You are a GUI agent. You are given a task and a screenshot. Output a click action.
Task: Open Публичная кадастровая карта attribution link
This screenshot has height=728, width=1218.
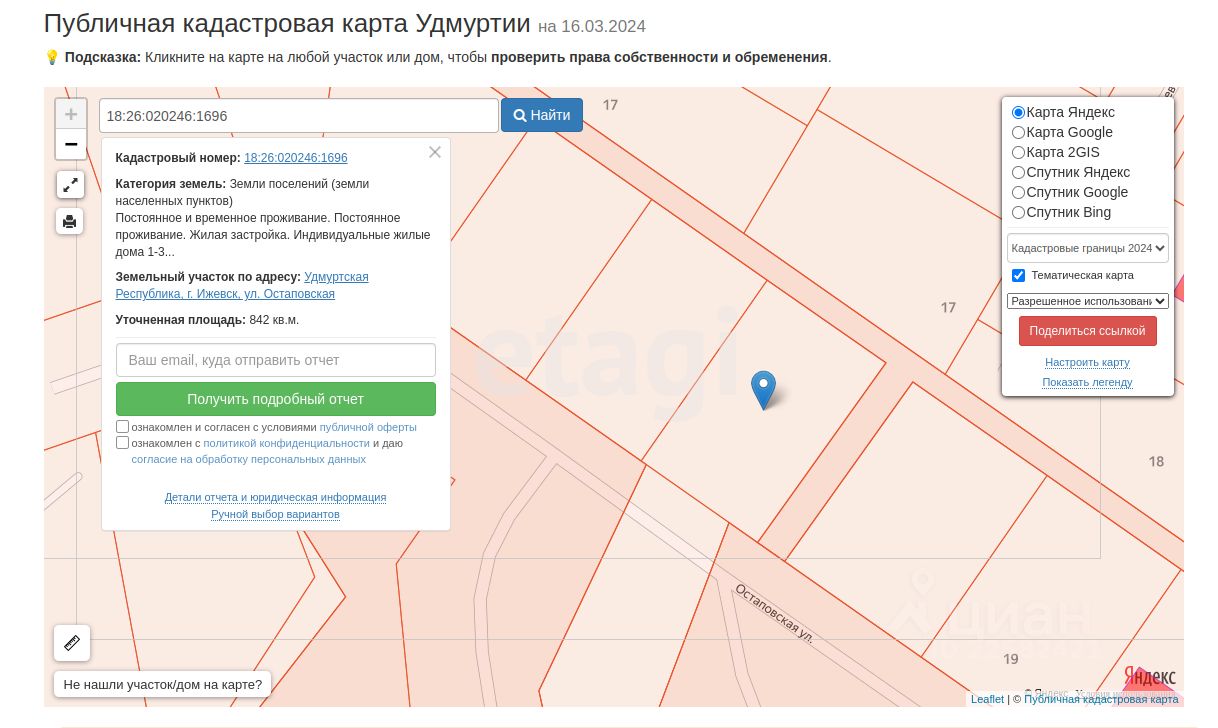1101,699
